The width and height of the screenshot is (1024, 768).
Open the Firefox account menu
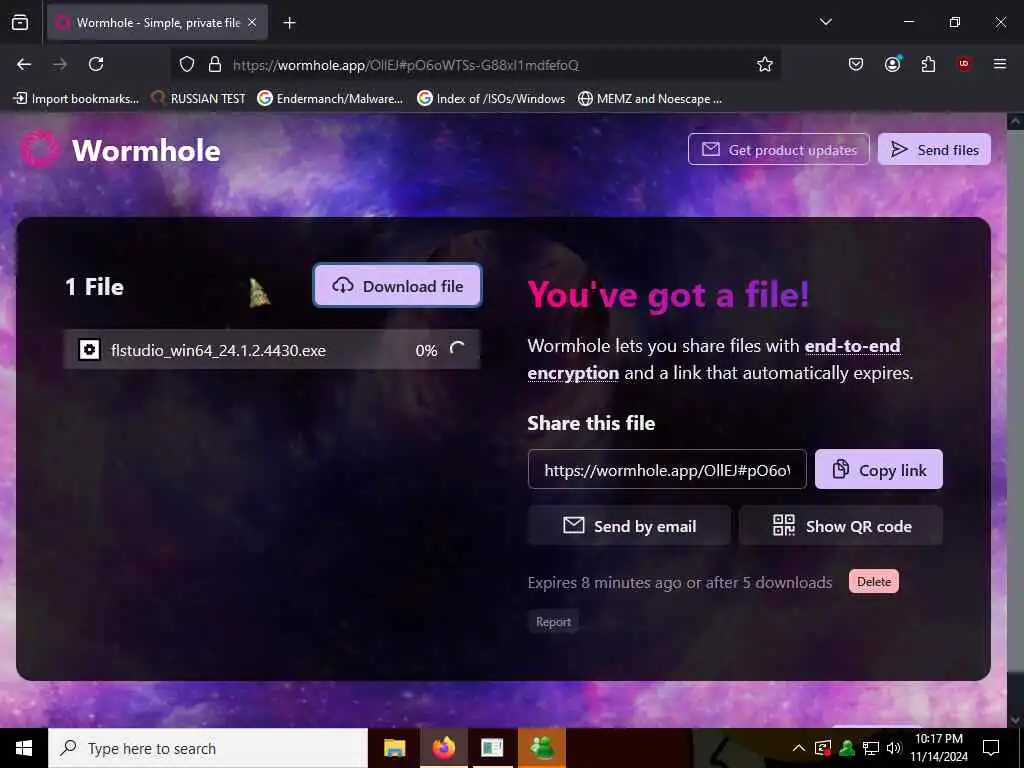[x=892, y=64]
